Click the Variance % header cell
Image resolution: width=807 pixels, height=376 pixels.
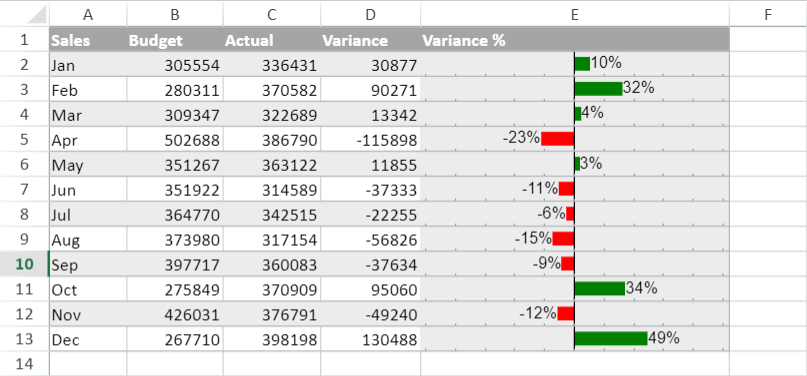(x=575, y=40)
